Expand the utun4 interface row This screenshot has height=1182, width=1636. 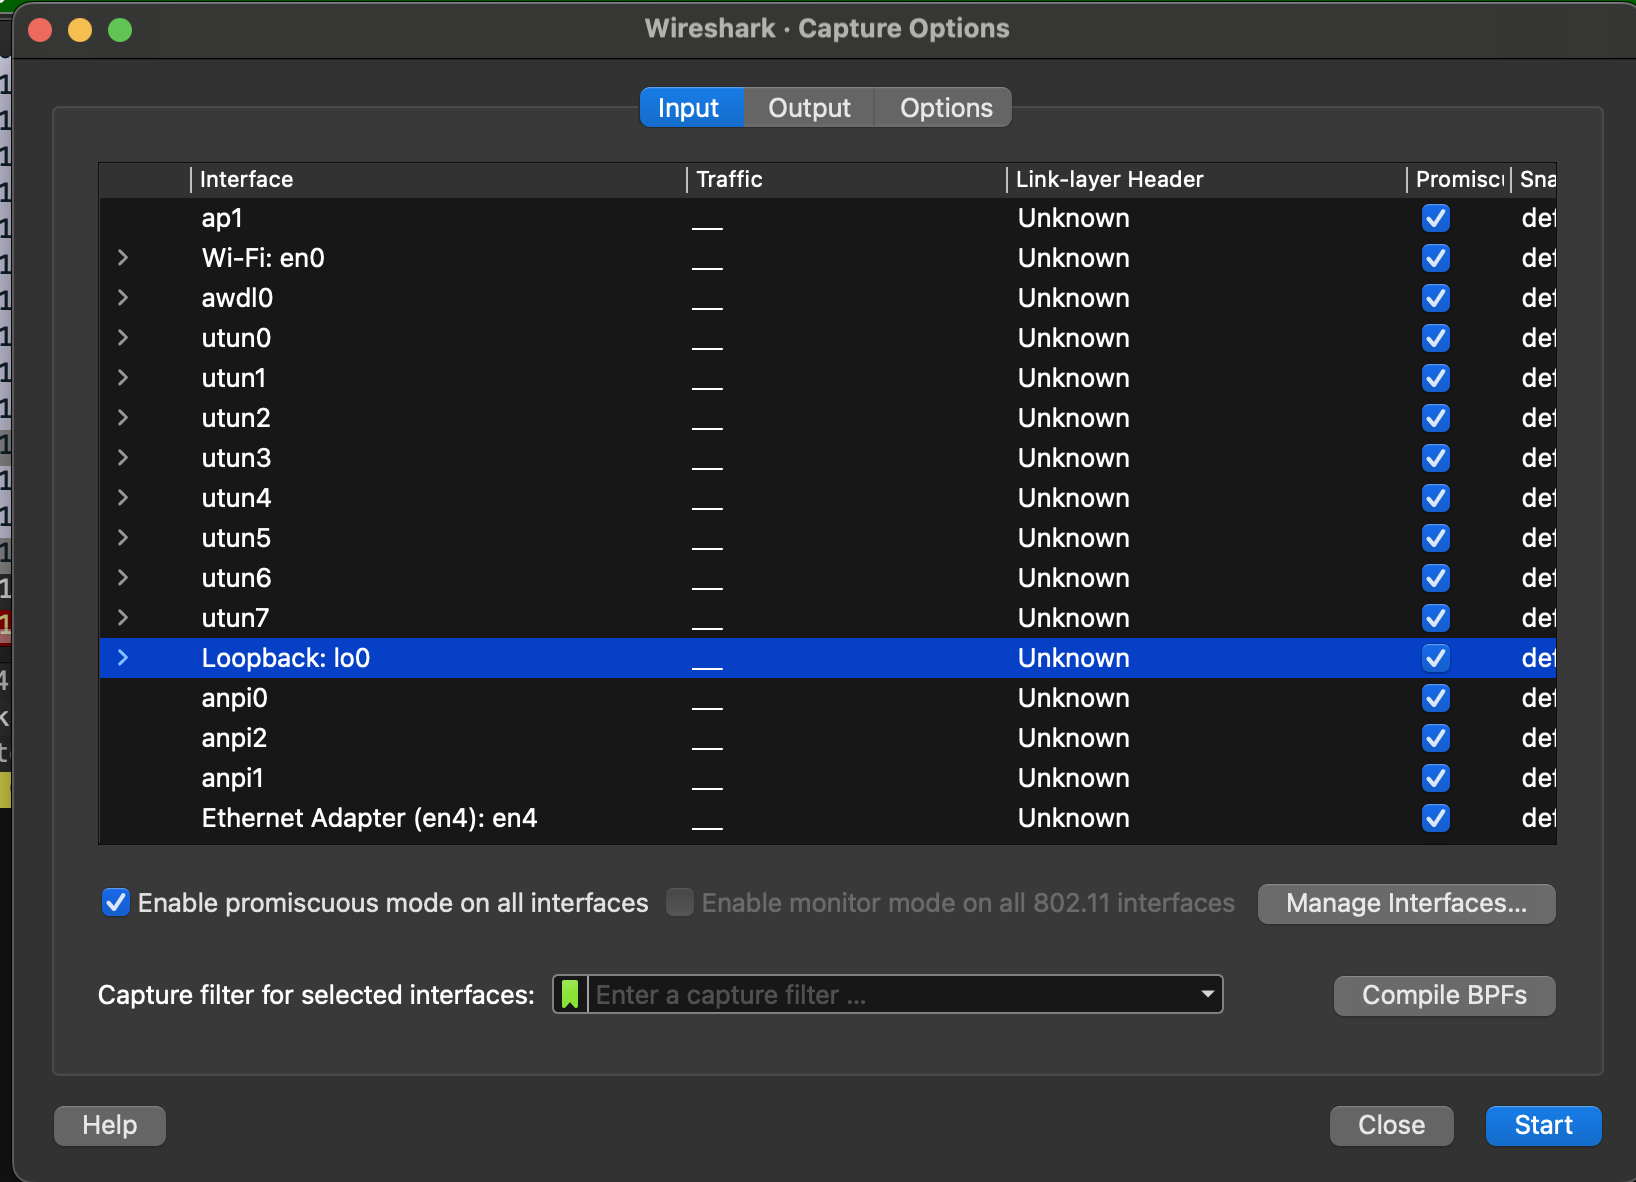(123, 498)
